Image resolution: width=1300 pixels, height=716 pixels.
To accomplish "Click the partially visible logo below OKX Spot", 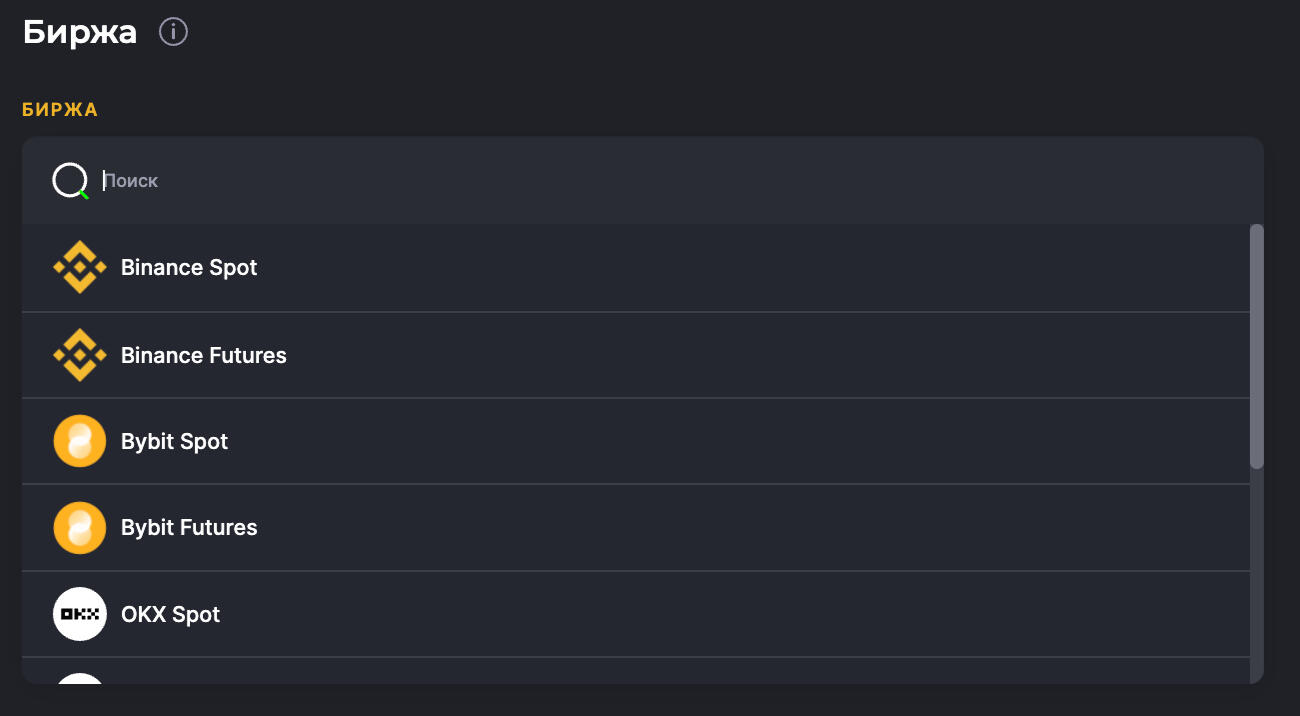I will [79, 679].
